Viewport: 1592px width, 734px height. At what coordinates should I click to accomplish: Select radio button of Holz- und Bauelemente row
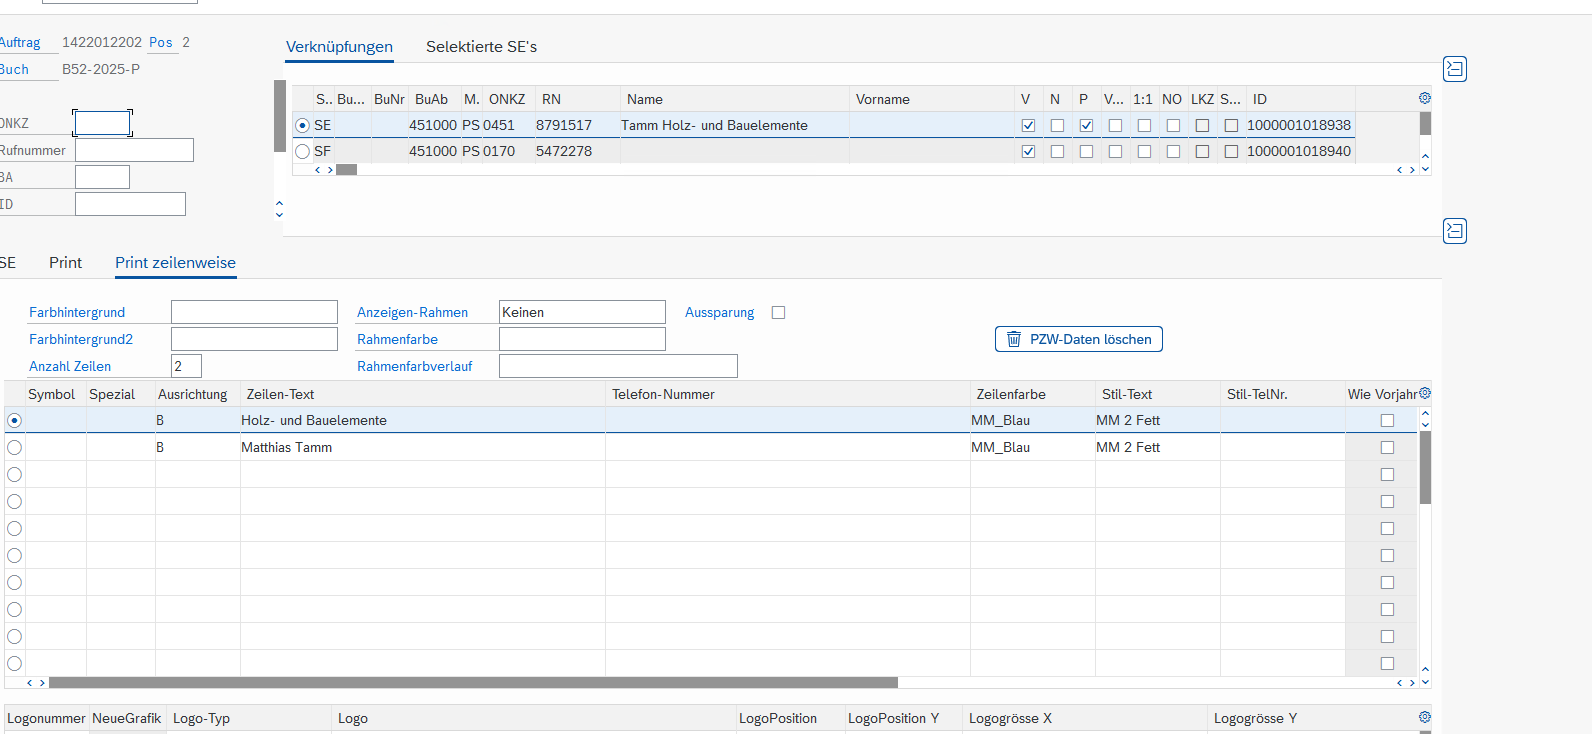[x=14, y=420]
